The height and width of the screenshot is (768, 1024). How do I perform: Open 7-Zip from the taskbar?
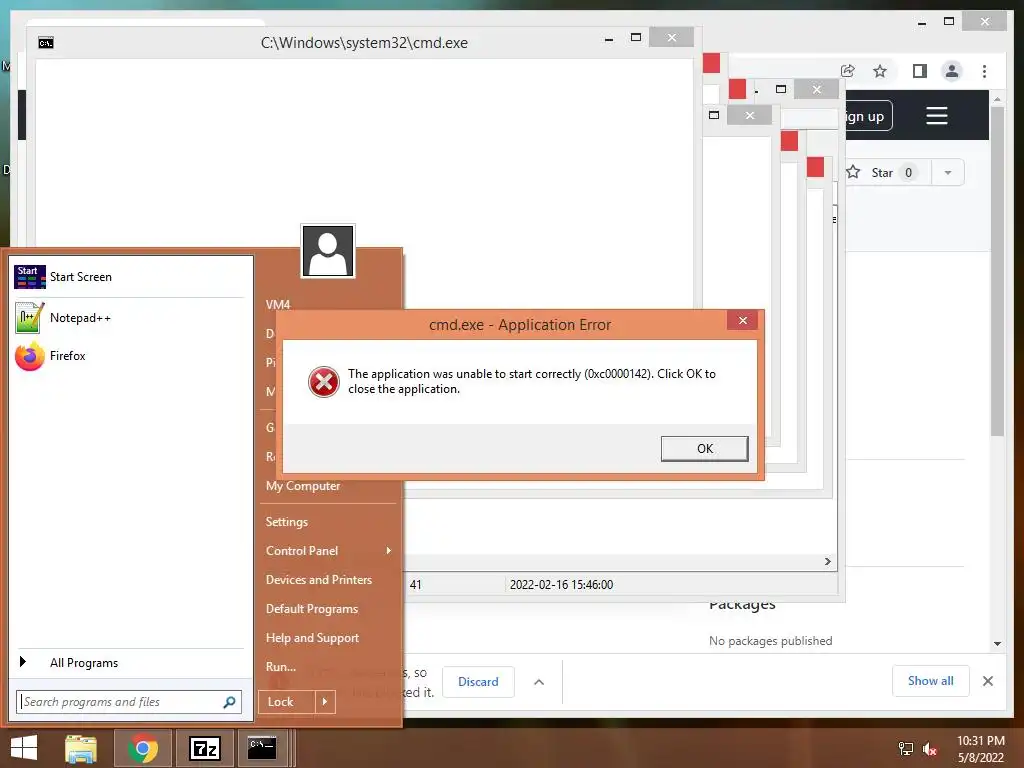pyautogui.click(x=204, y=748)
